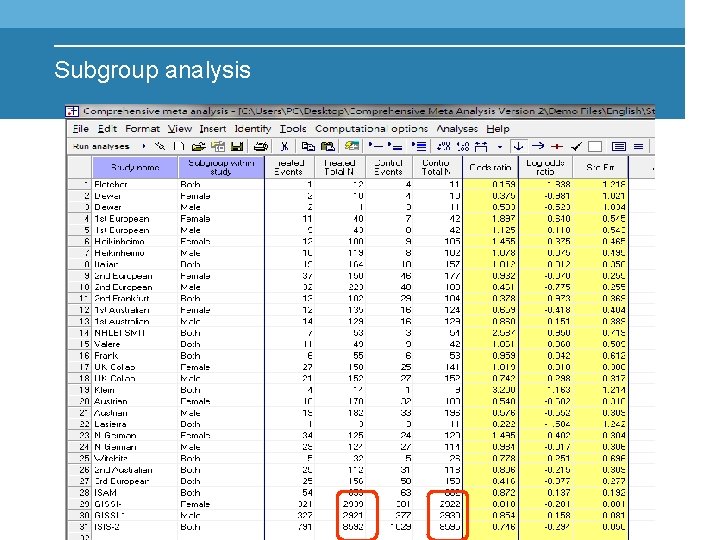The height and width of the screenshot is (540, 720).
Task: Click the pencil-like icon after Run analyses arrow
Action: tap(160, 146)
